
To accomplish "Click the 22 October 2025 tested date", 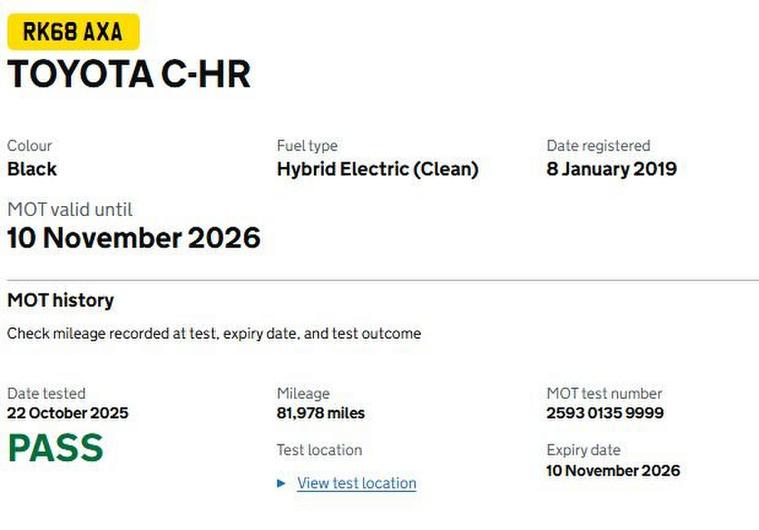I will pyautogui.click(x=68, y=413).
